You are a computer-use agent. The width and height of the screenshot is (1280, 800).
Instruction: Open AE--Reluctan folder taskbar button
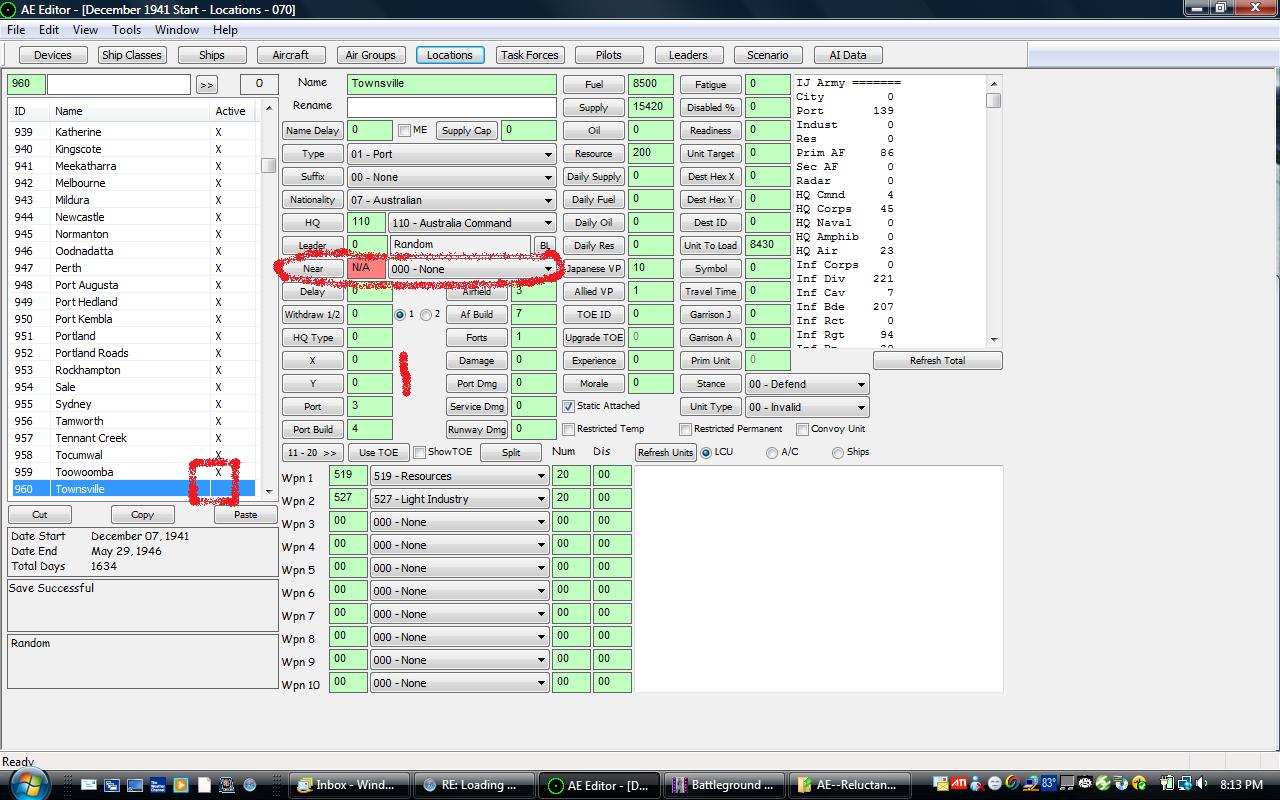(851, 785)
